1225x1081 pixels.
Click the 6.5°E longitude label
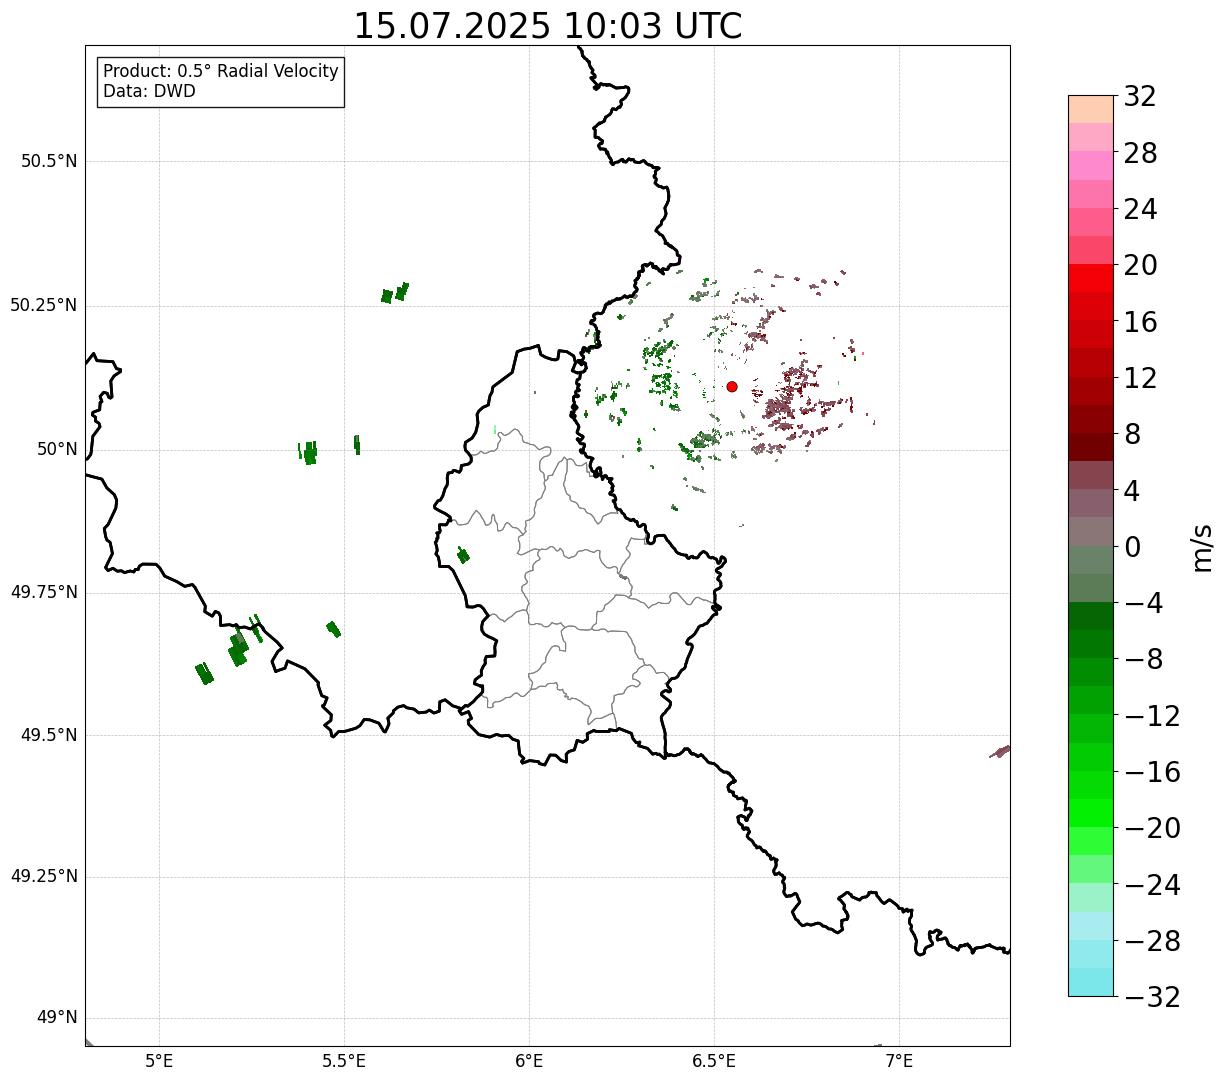click(714, 1060)
